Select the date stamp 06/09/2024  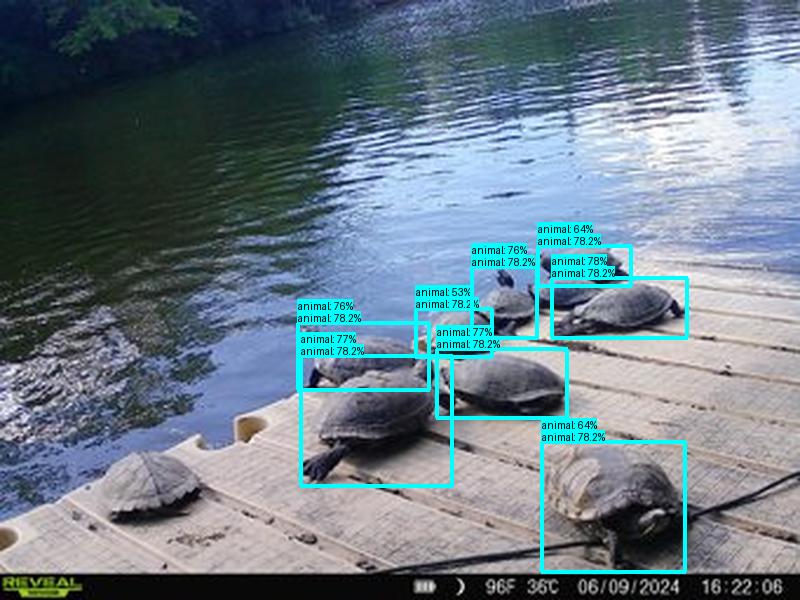click(628, 587)
